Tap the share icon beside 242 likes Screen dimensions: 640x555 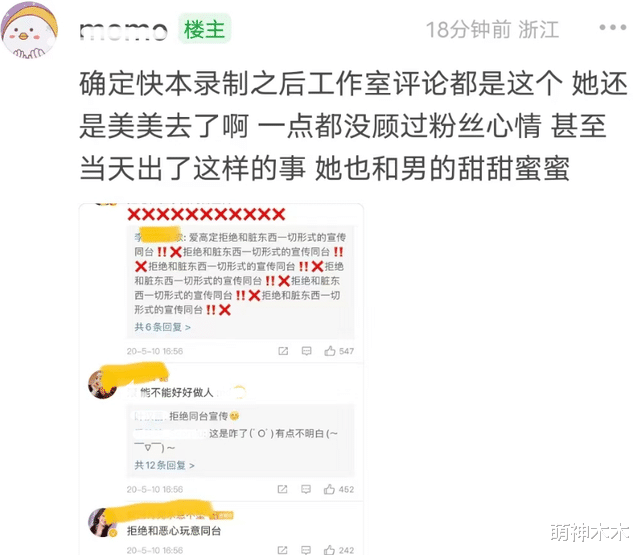tap(282, 550)
